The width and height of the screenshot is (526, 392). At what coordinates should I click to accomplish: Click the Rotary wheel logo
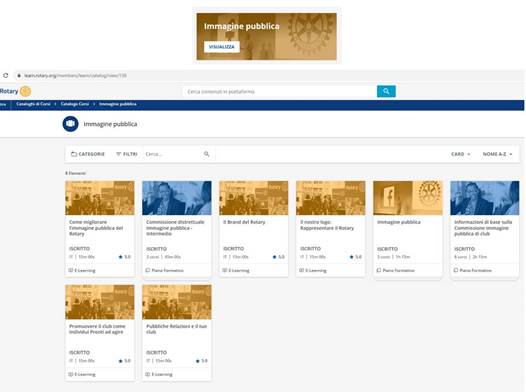(x=25, y=91)
